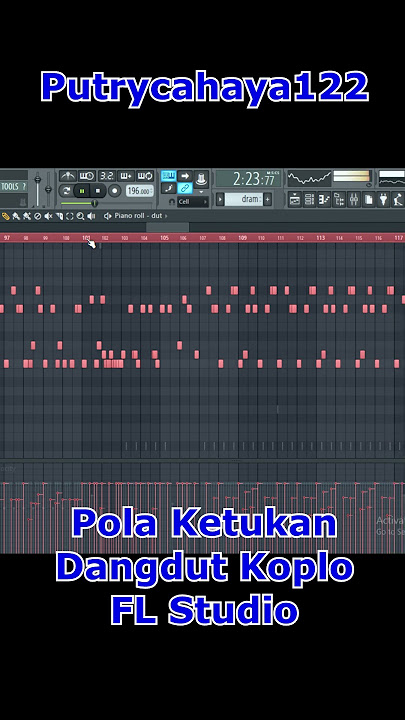
Task: Toggle wait for input before recording
Action: 87,176
